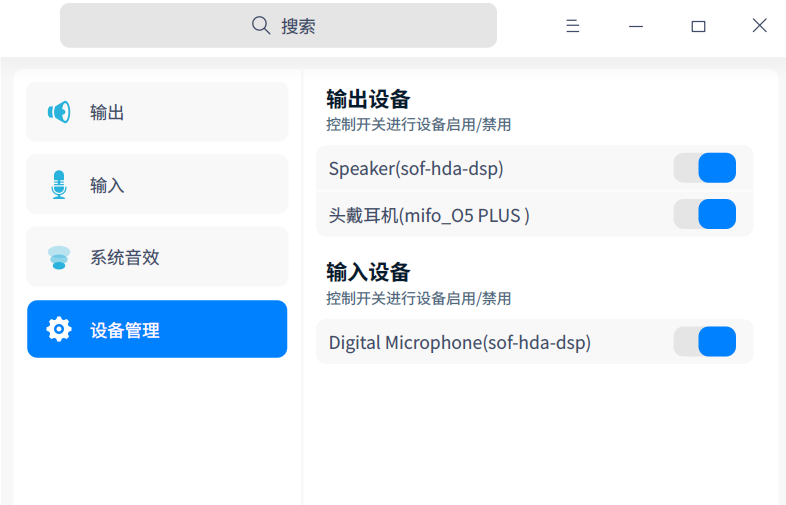786x505 pixels.
Task: Click the microphone icon beside 输入
Action: (x=59, y=185)
